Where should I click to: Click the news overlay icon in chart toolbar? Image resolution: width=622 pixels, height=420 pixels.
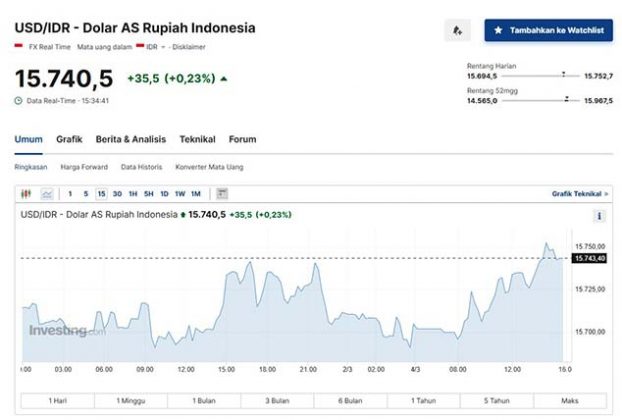pos(222,193)
